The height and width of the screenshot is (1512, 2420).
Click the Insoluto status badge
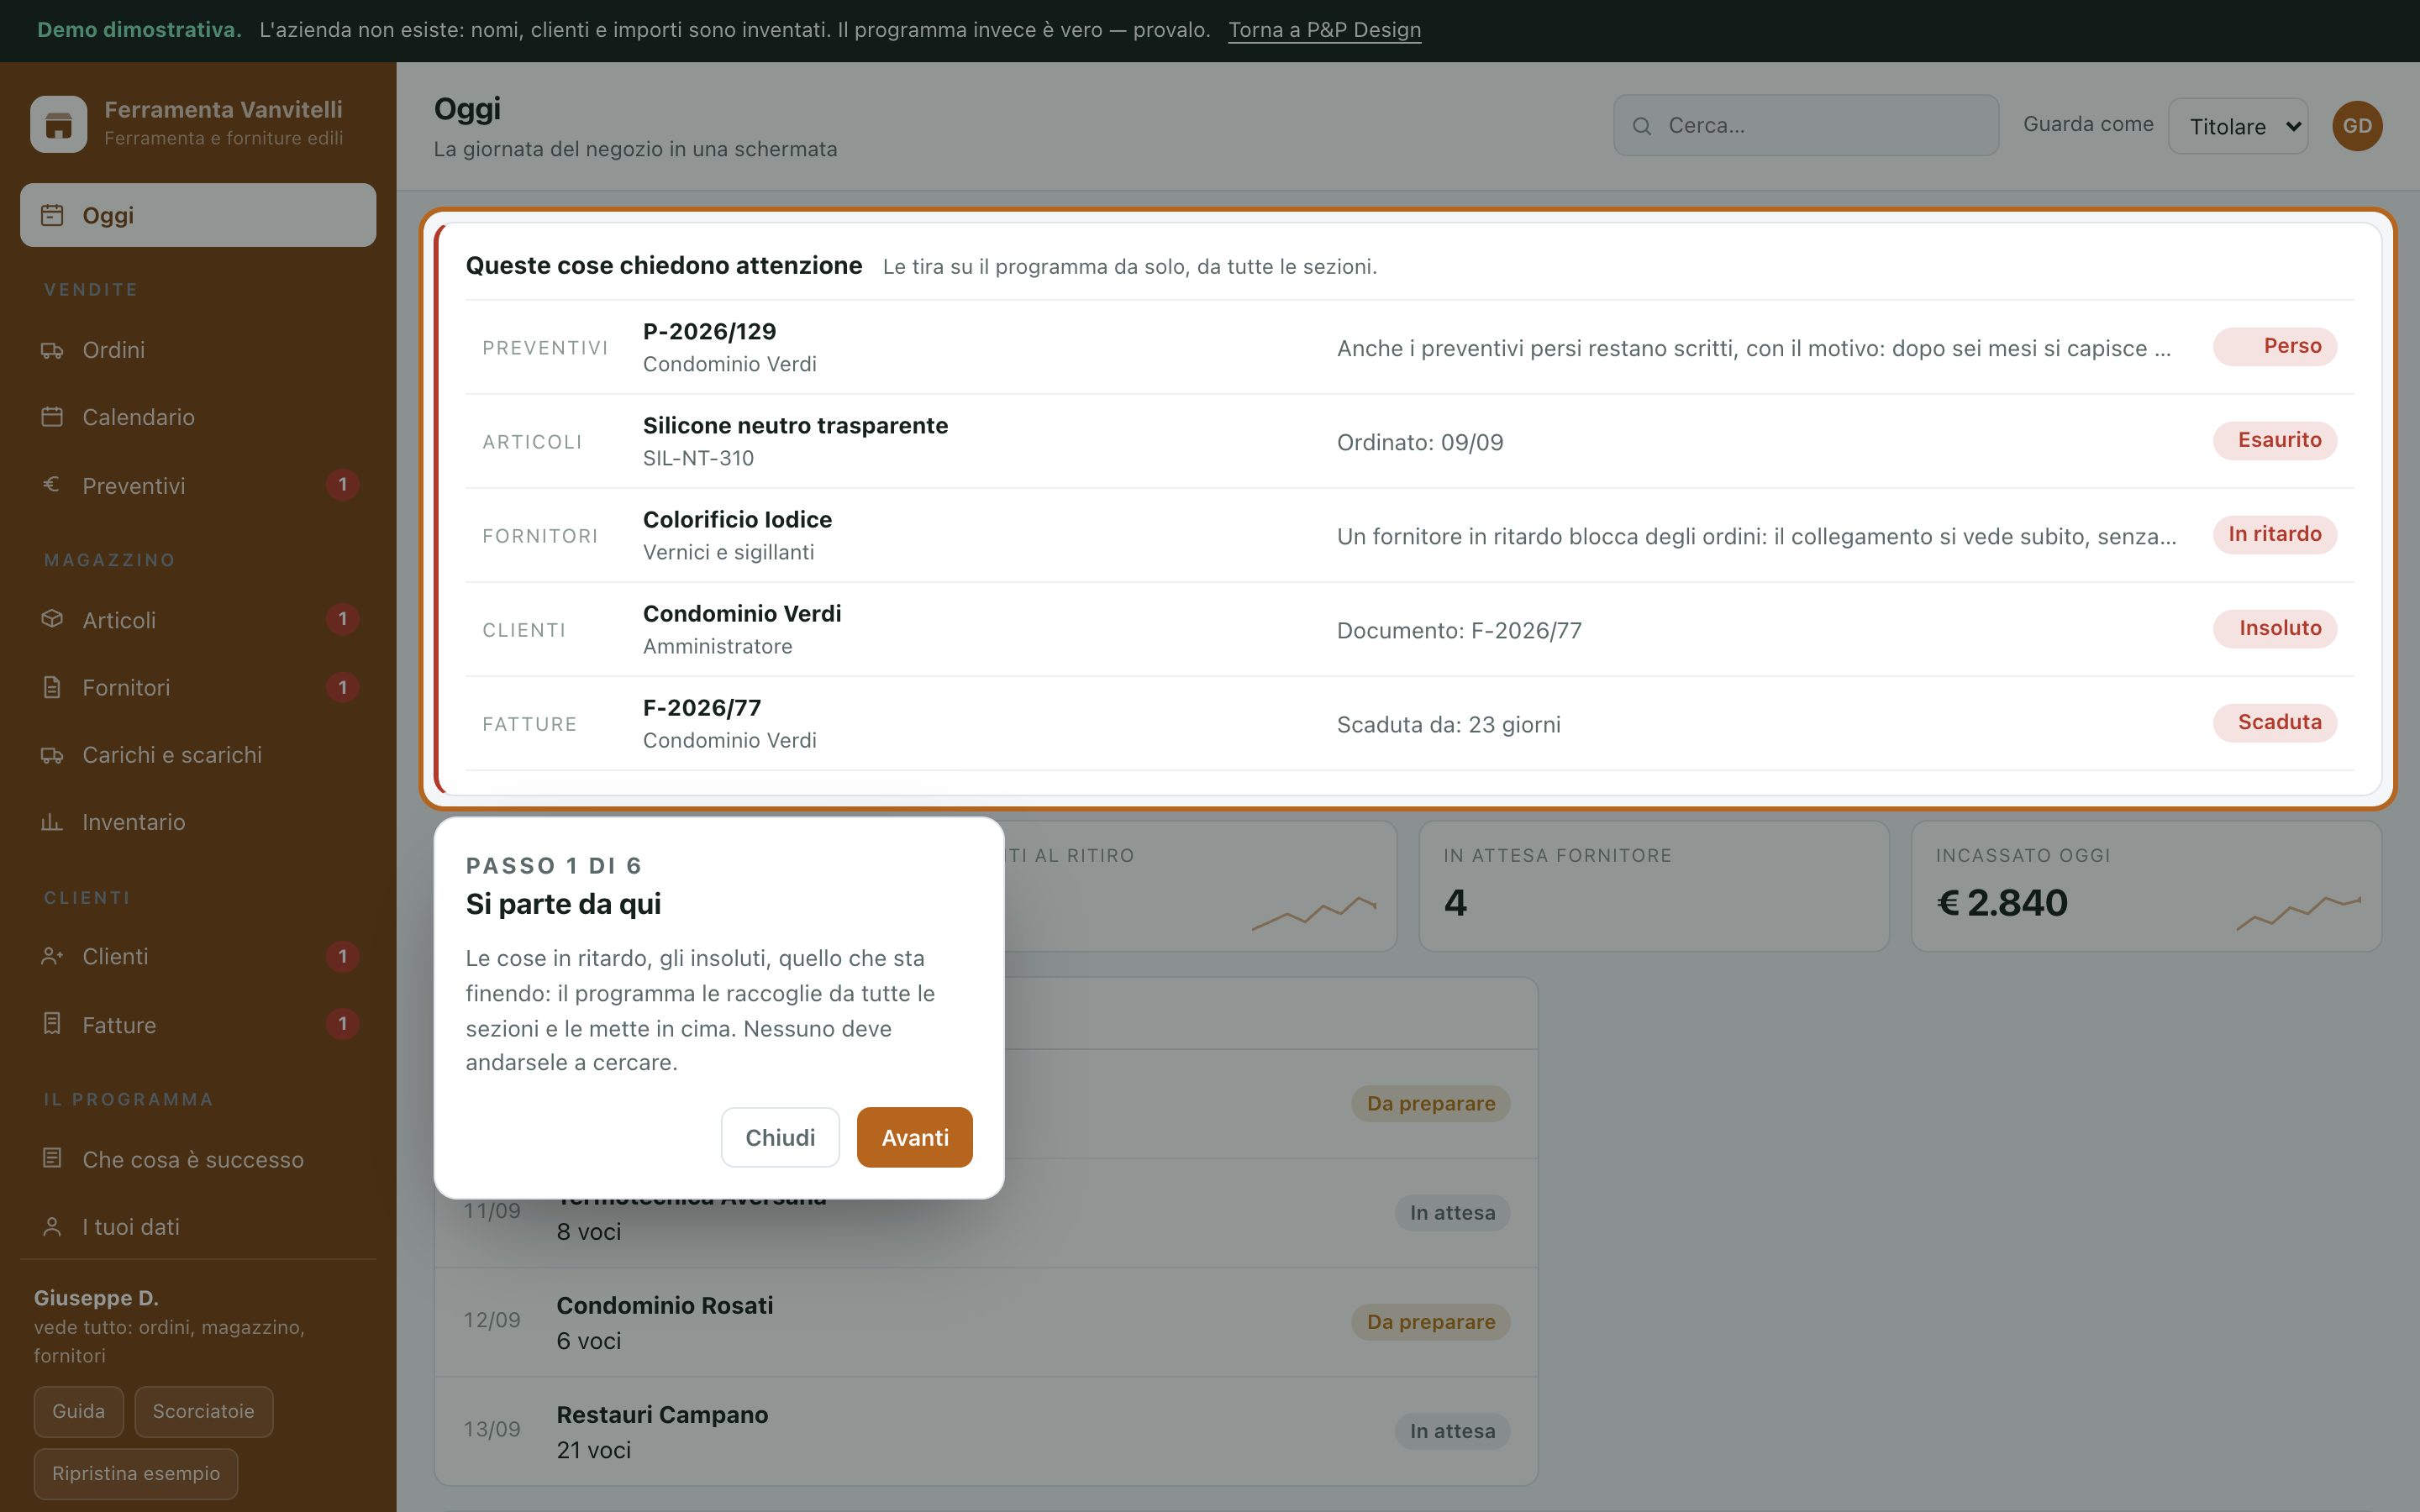tap(2274, 628)
